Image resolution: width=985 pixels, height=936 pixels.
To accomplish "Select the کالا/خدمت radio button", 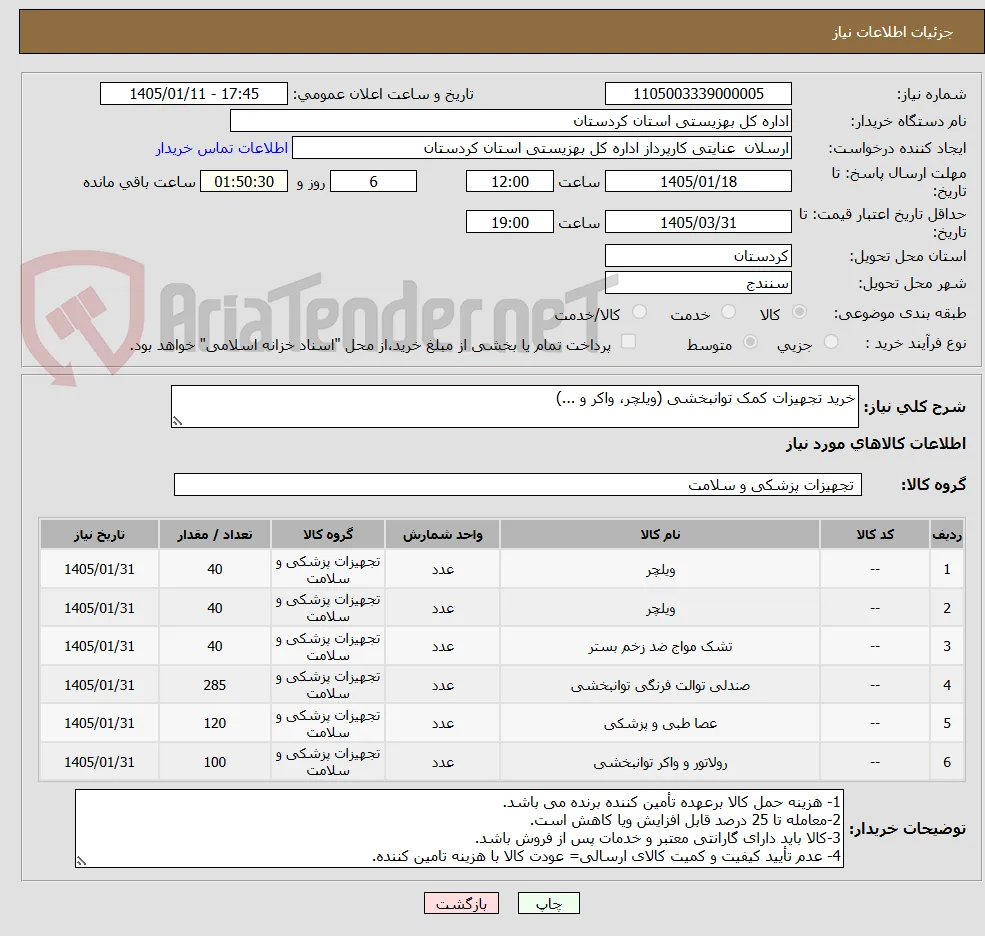I will tap(639, 312).
